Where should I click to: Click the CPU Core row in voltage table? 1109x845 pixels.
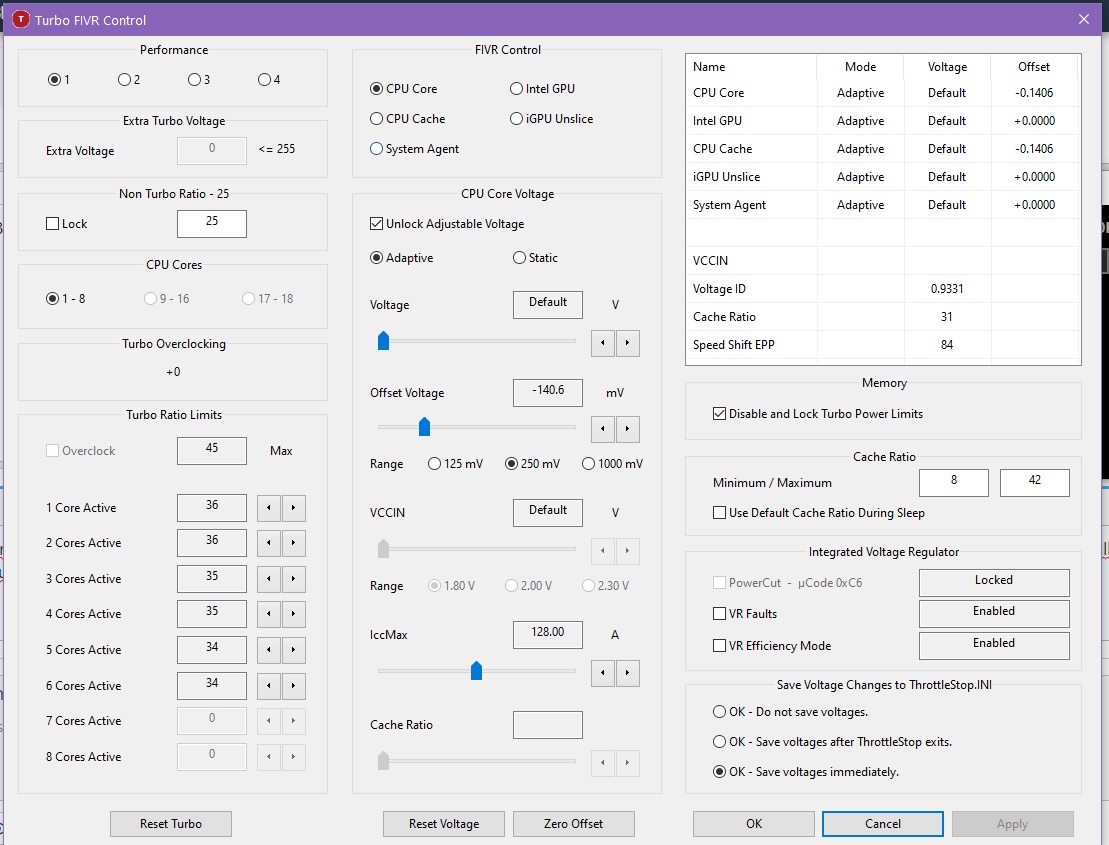[x=884, y=93]
